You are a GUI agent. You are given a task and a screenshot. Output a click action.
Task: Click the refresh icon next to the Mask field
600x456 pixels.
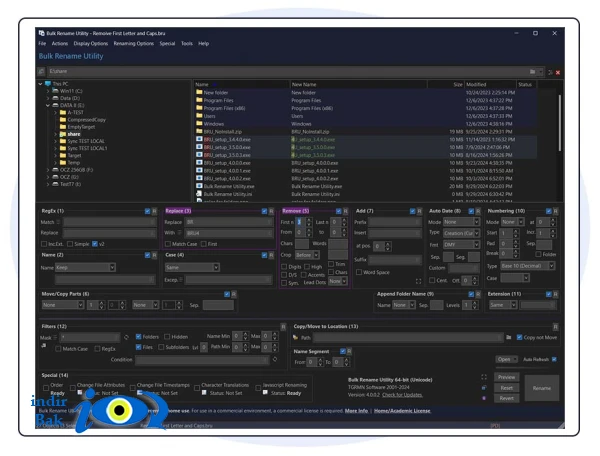[126, 337]
